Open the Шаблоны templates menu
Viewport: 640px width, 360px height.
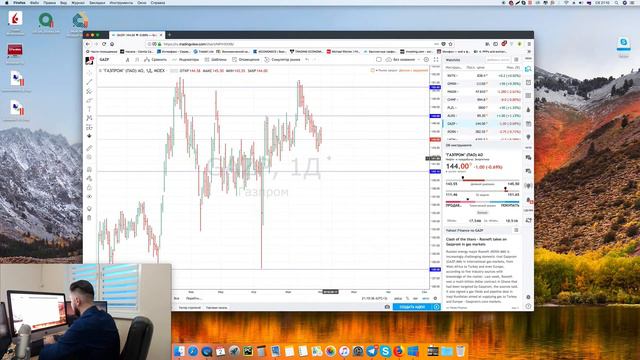coord(216,60)
